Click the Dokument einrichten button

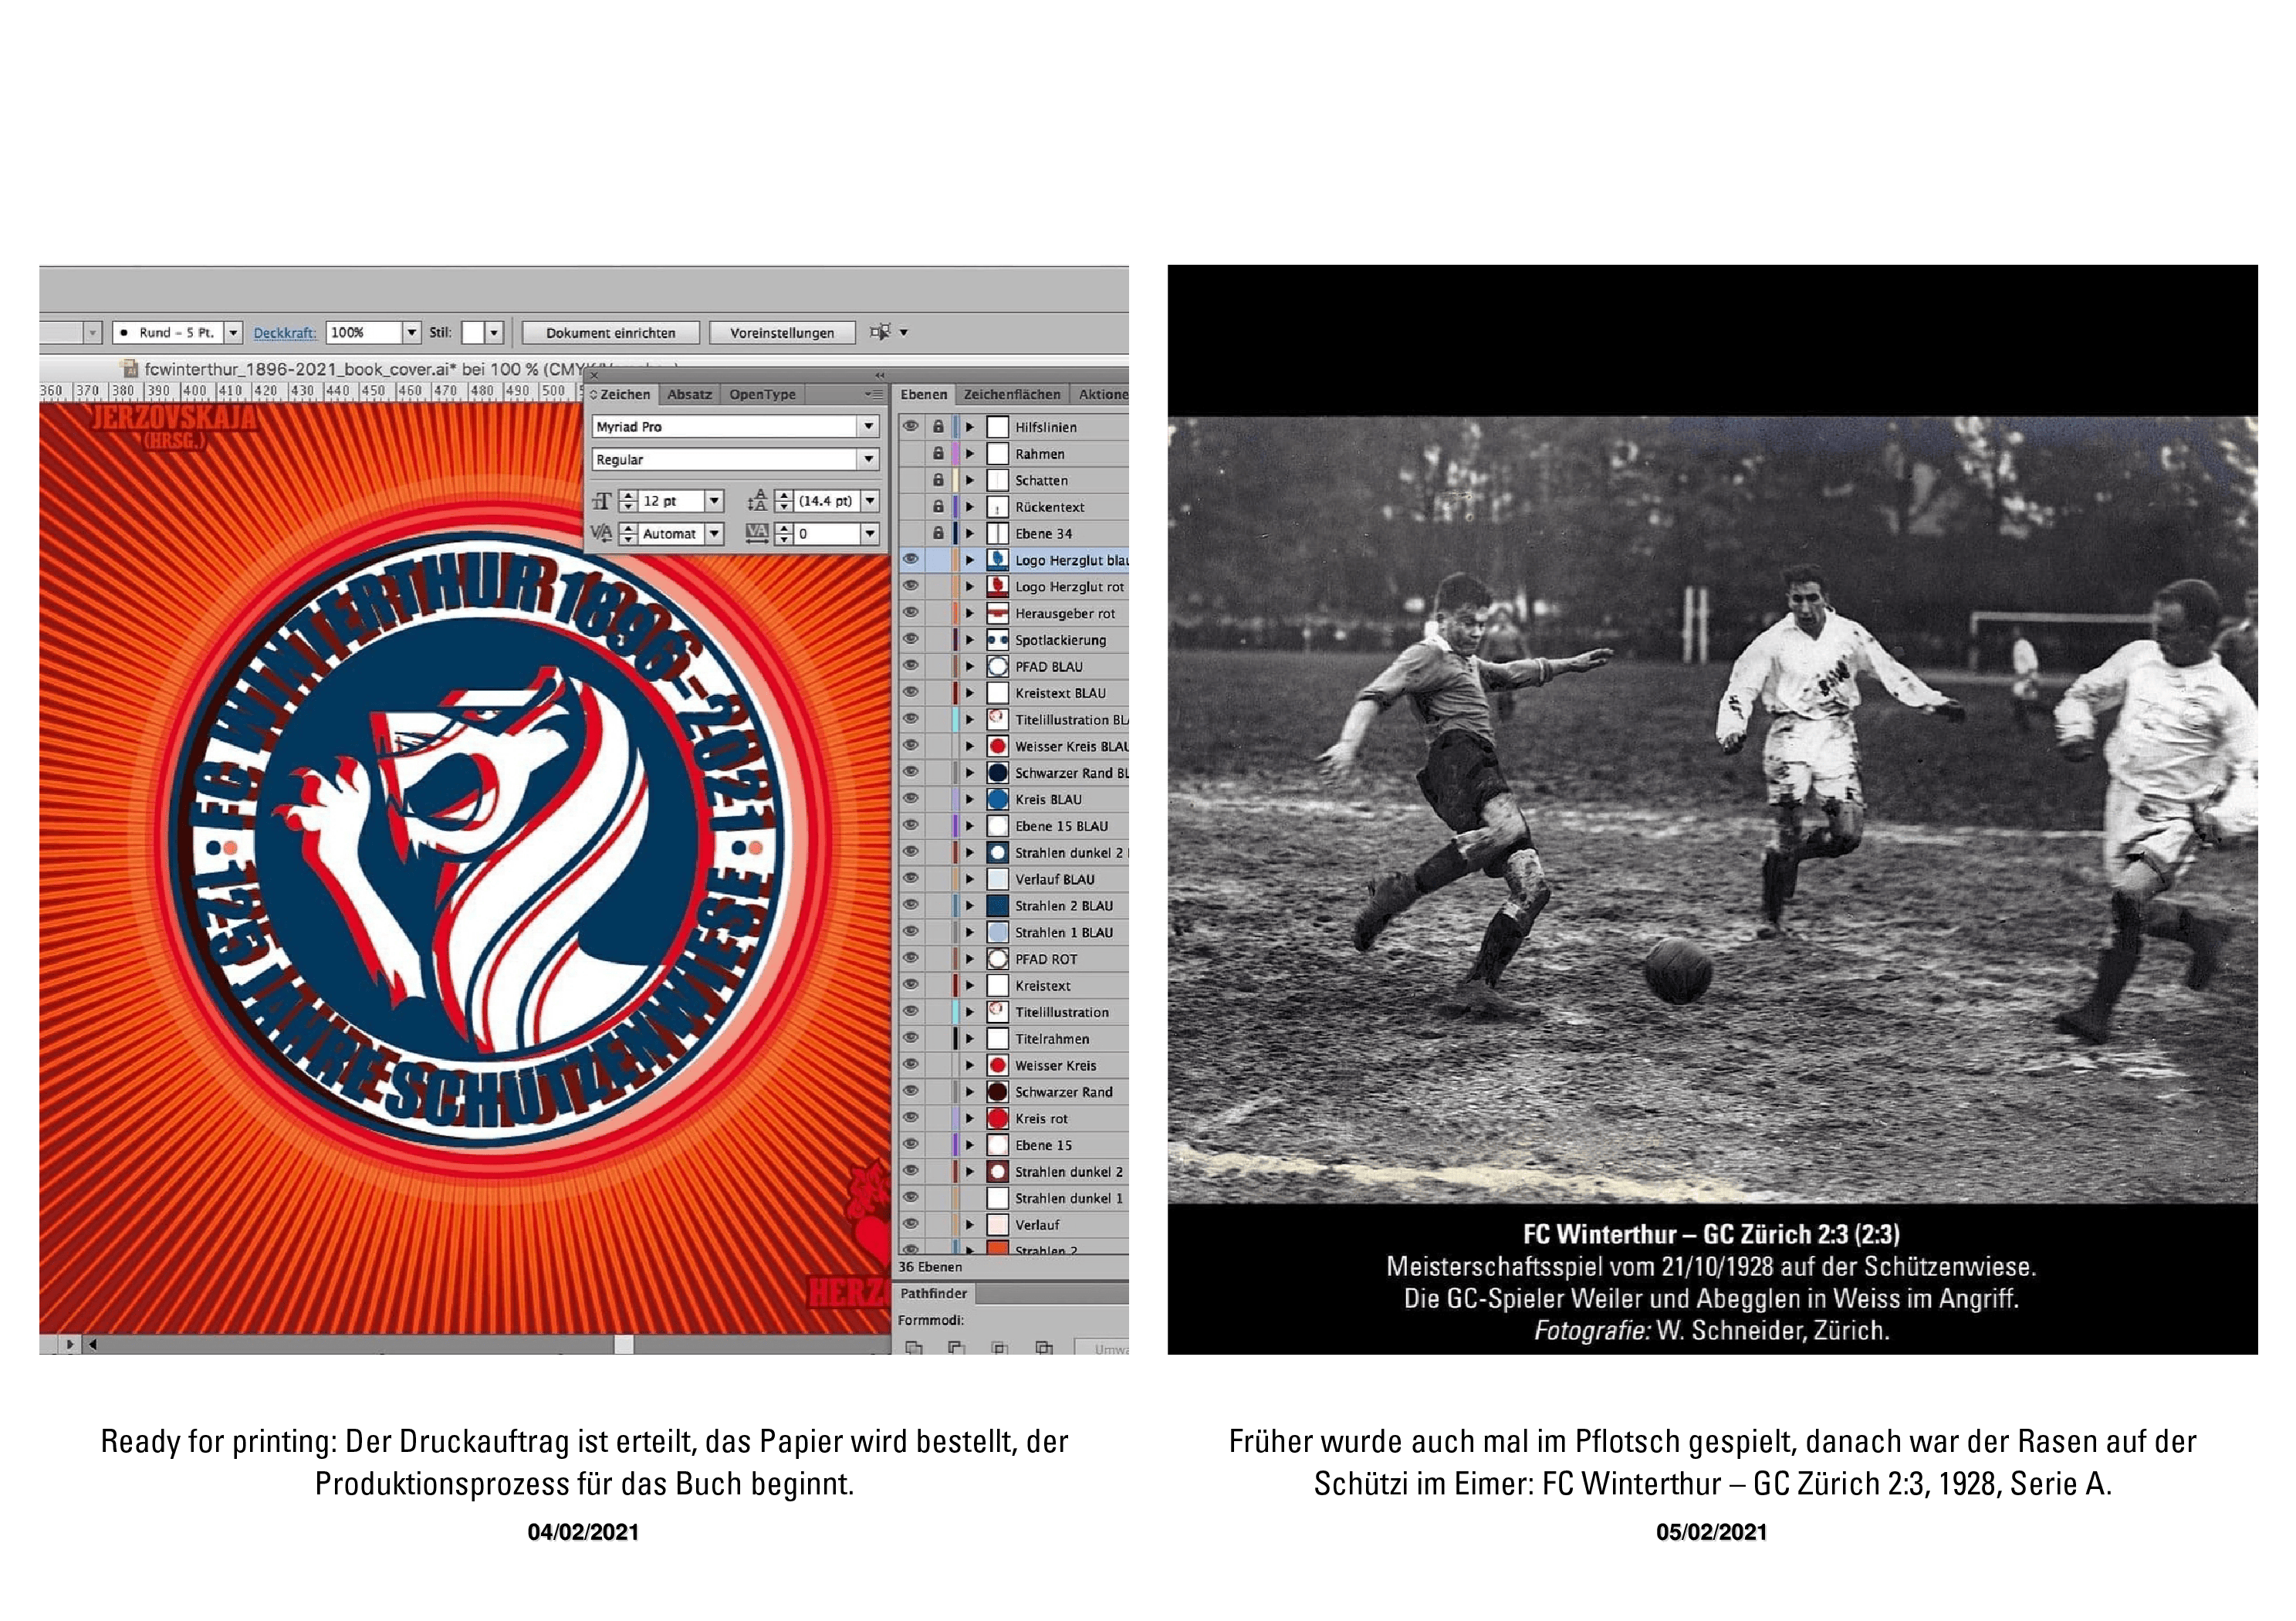pos(610,333)
